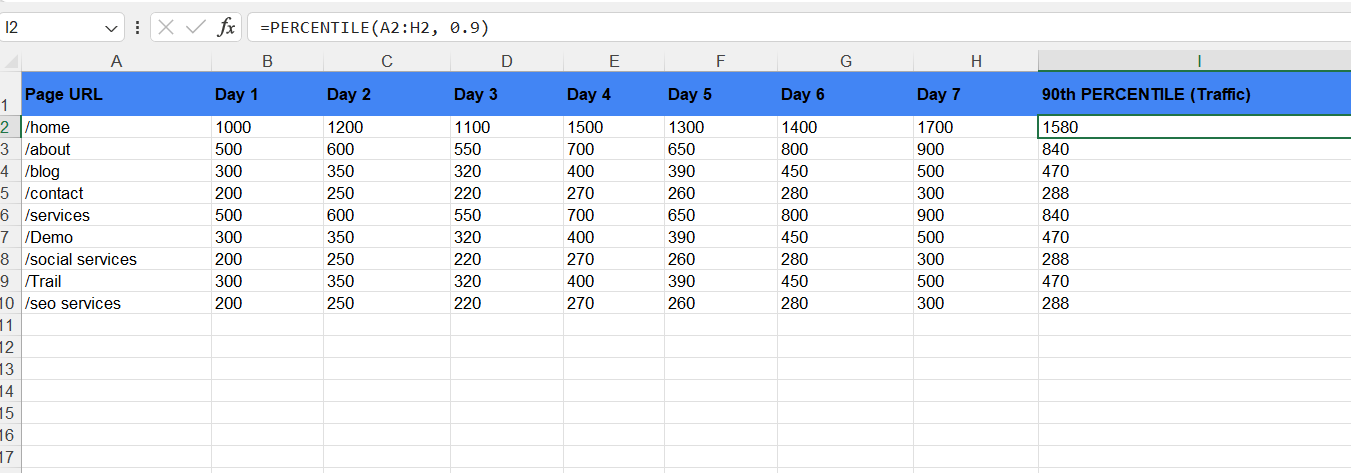Image resolution: width=1351 pixels, height=473 pixels.
Task: Select row 5 header
Action: coord(10,193)
